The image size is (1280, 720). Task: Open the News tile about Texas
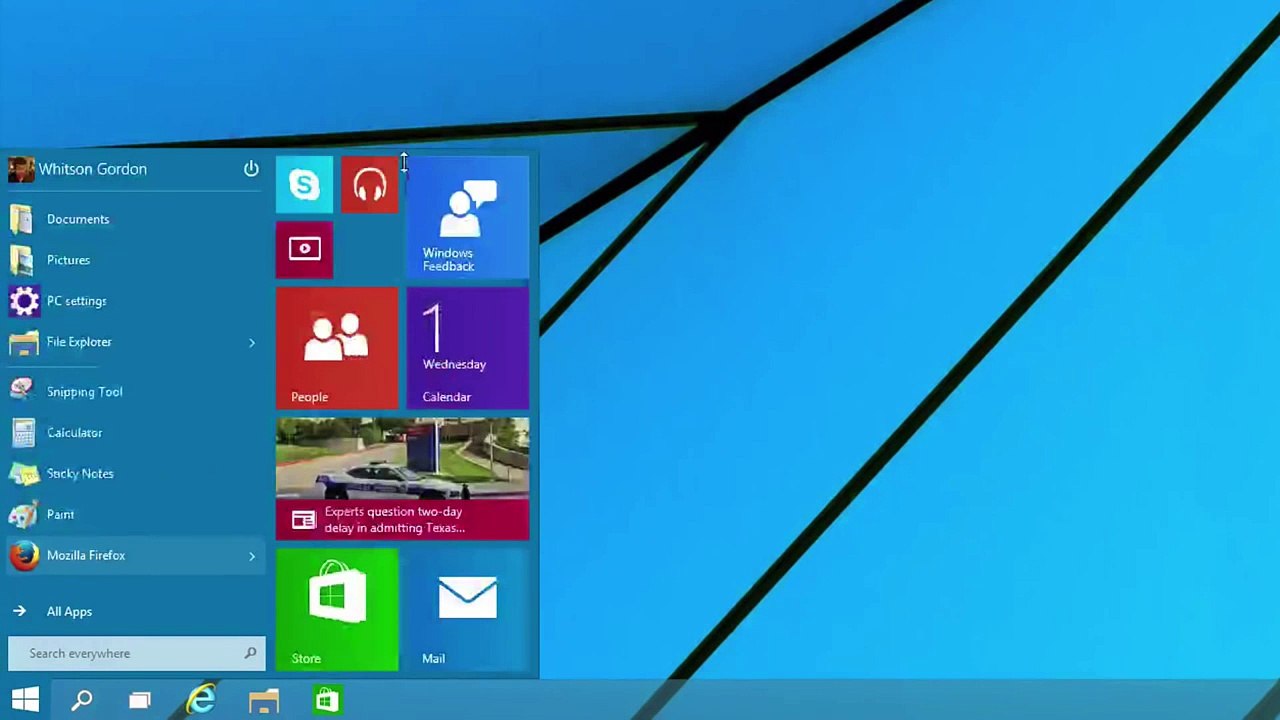[402, 479]
